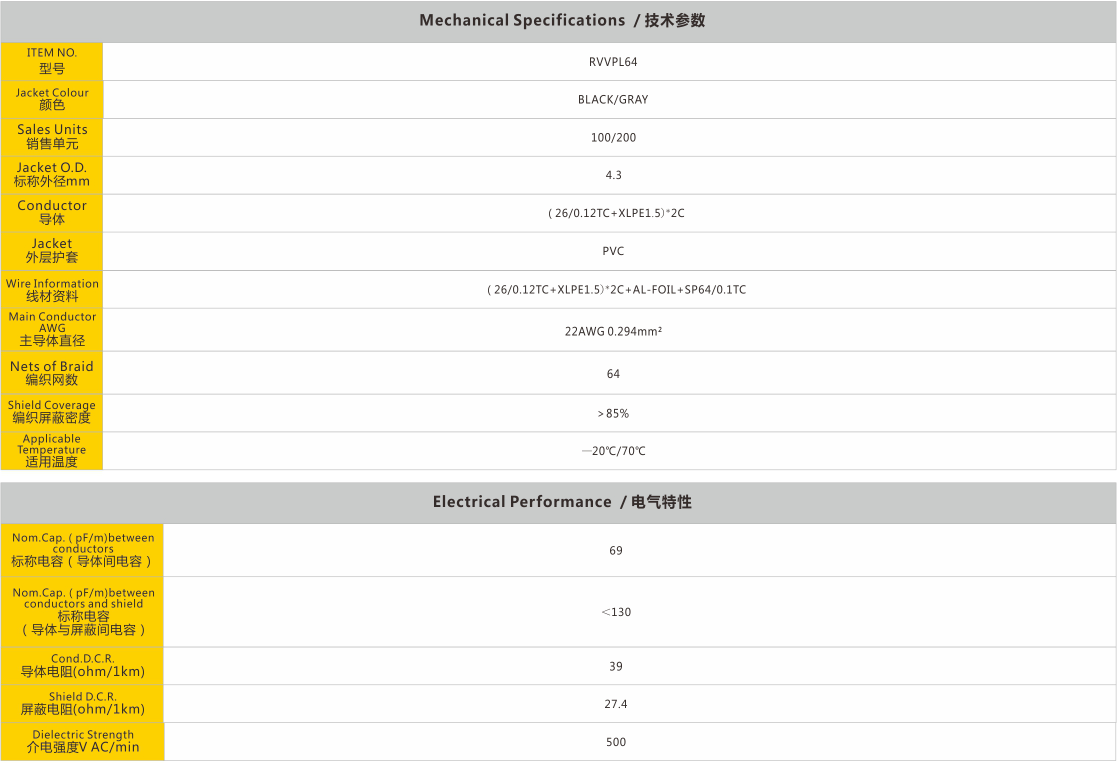Screen dimensions: 1118x763
Task: Click the Mechanical Specifications header
Action: click(562, 21)
